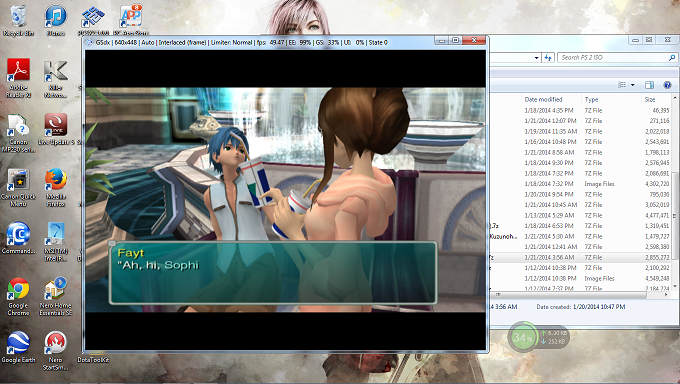Sort files by Date modified column
Screen dimensions: 680x384
[543, 99]
